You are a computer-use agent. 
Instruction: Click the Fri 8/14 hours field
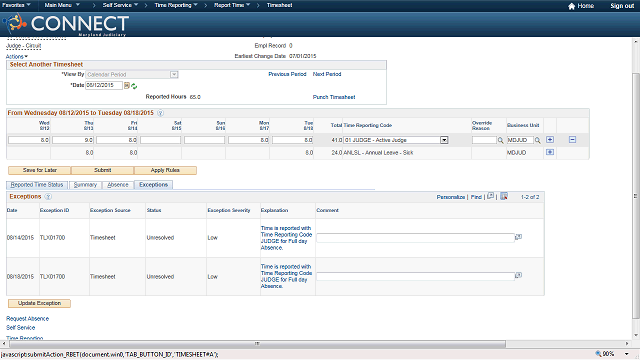(117, 140)
